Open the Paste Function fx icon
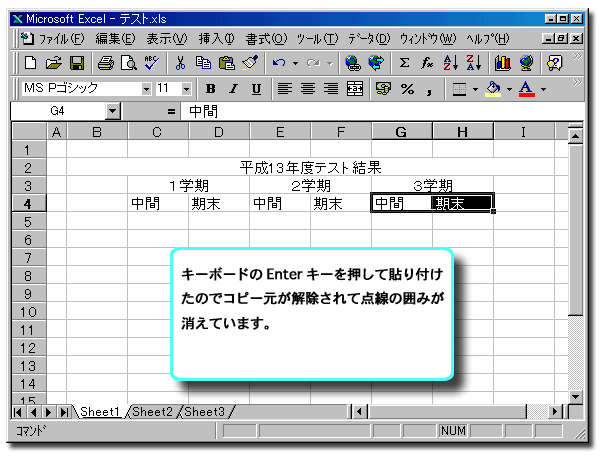The width and height of the screenshot is (600, 456). (427, 63)
